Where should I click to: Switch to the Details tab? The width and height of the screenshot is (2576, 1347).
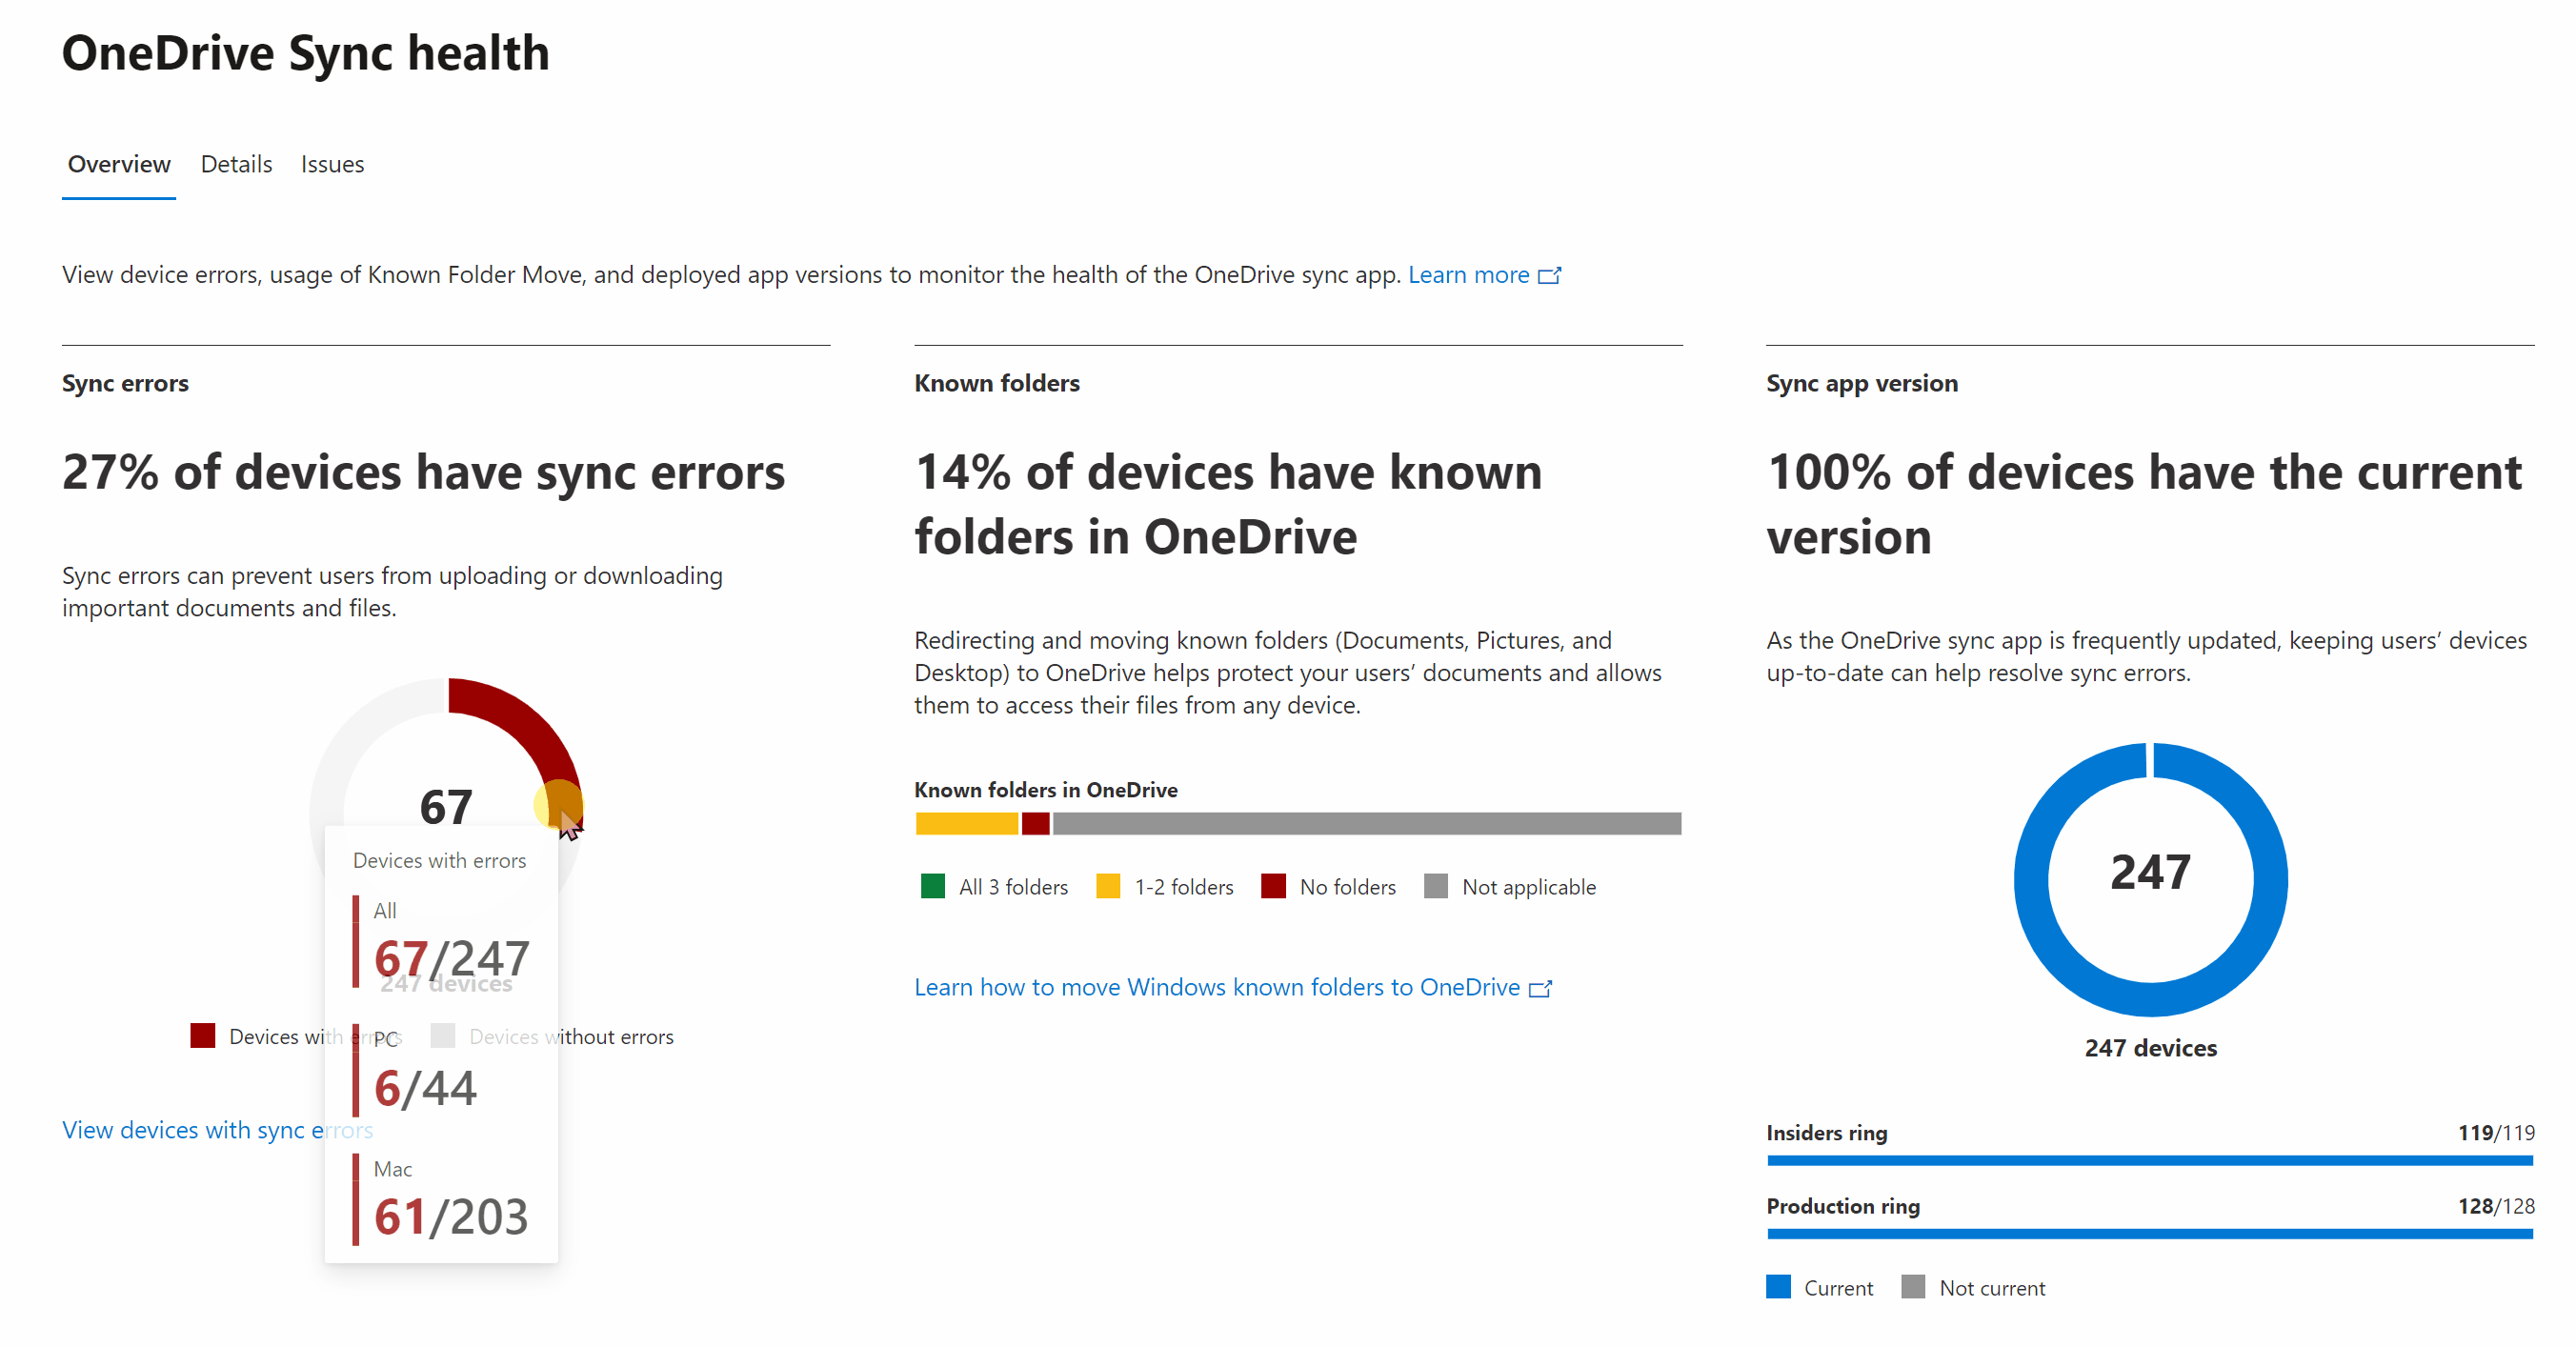coord(235,164)
